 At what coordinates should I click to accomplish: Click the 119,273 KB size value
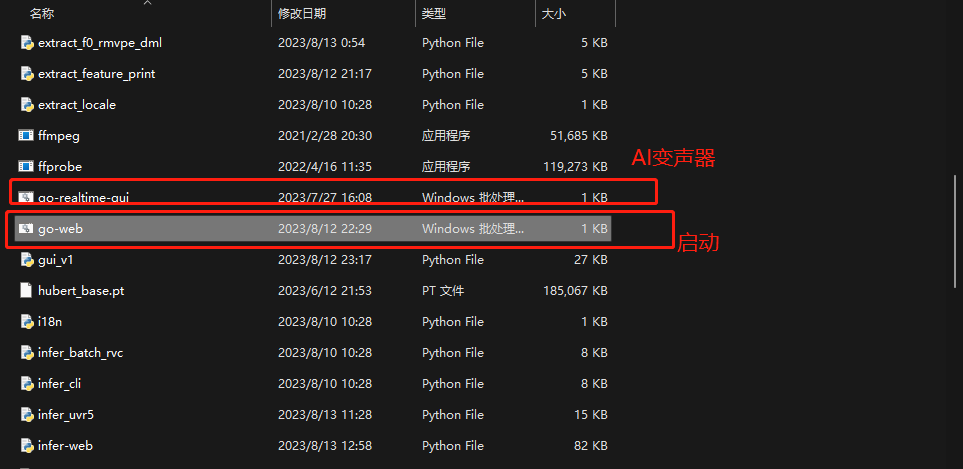[x=575, y=166]
